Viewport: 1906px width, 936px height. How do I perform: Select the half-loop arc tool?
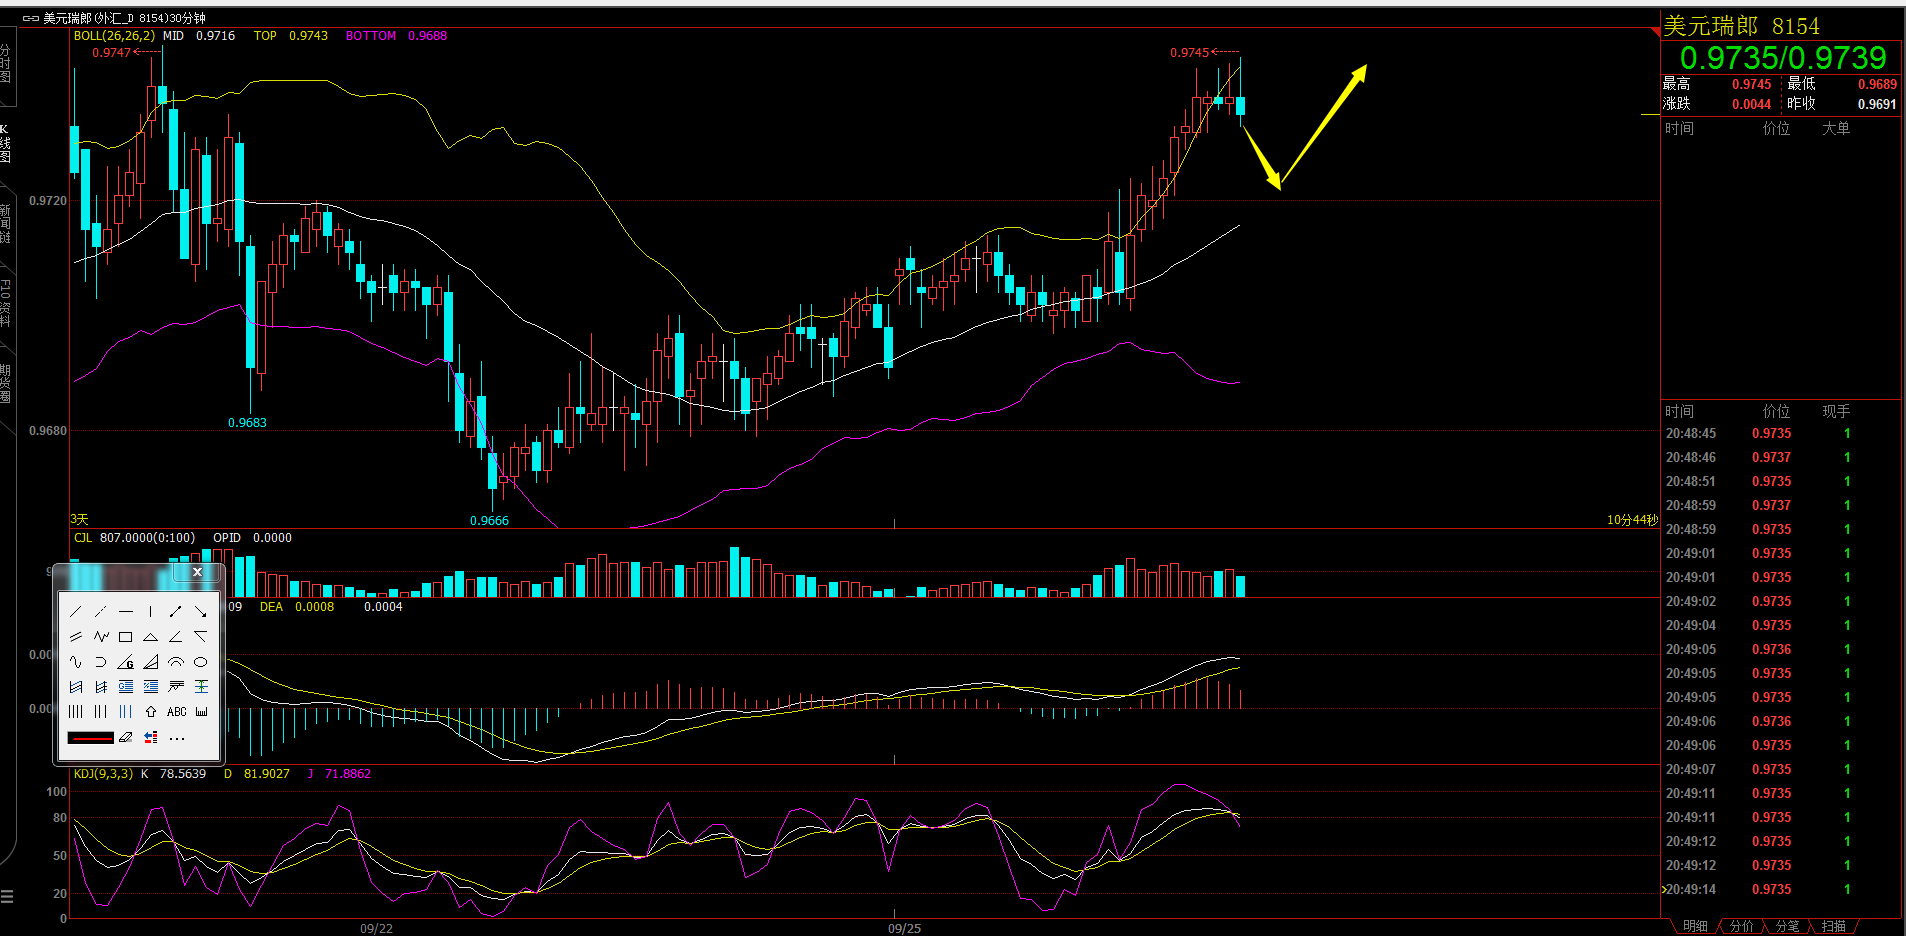pyautogui.click(x=101, y=662)
